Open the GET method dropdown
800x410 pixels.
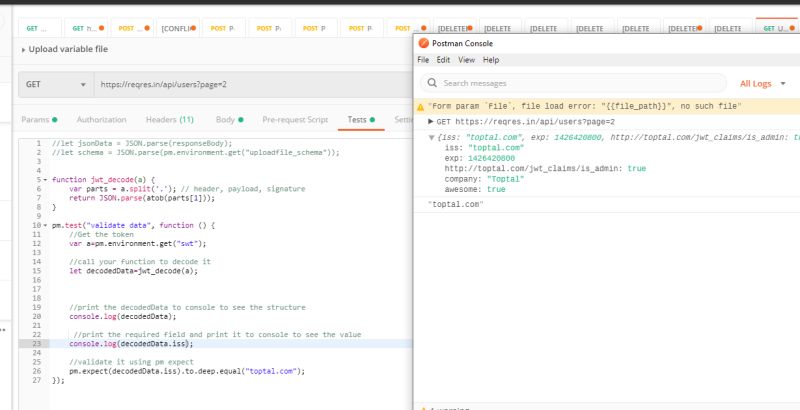tap(56, 85)
